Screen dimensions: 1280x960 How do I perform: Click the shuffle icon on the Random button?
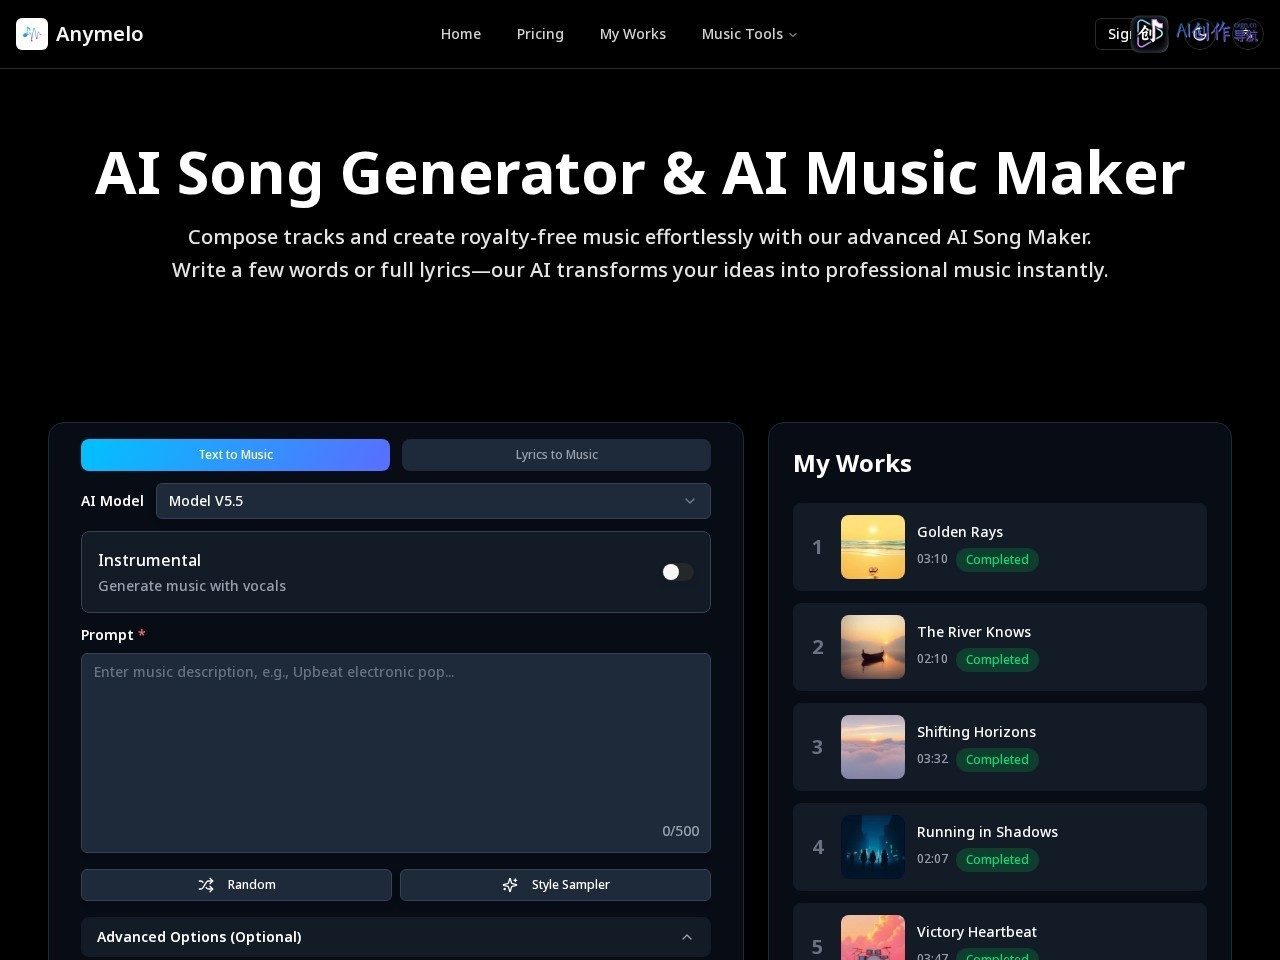(x=206, y=885)
